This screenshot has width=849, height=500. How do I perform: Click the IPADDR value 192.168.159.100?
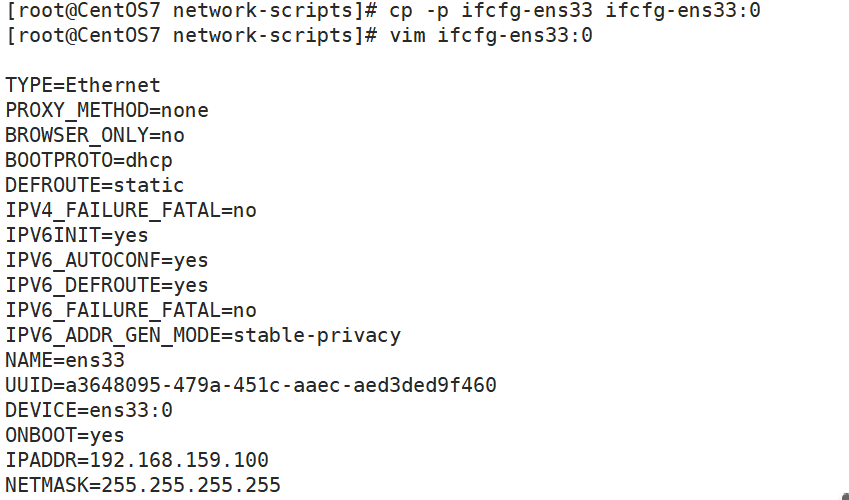click(179, 461)
